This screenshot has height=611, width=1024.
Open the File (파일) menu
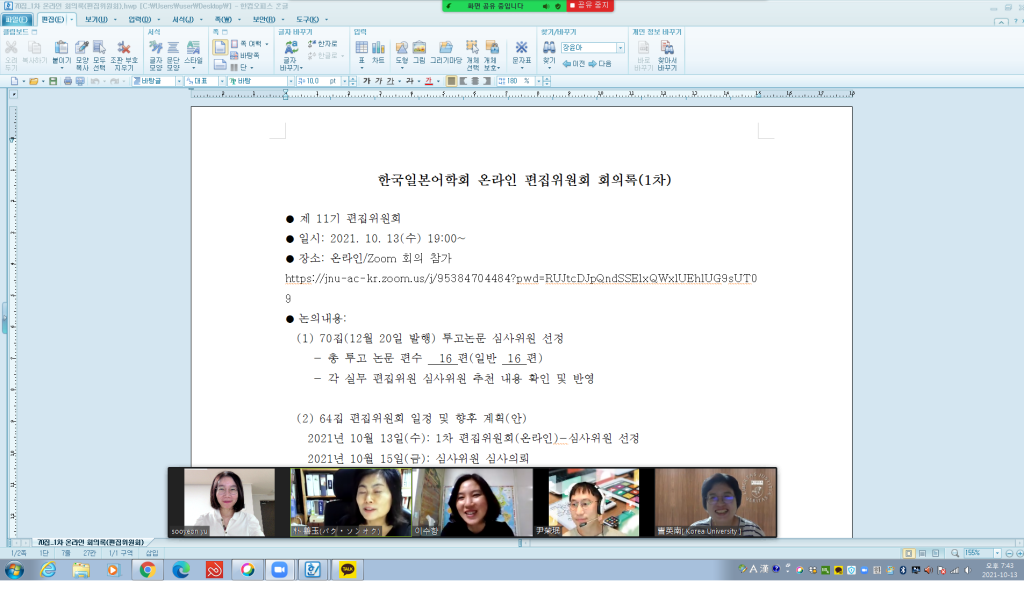pos(16,20)
